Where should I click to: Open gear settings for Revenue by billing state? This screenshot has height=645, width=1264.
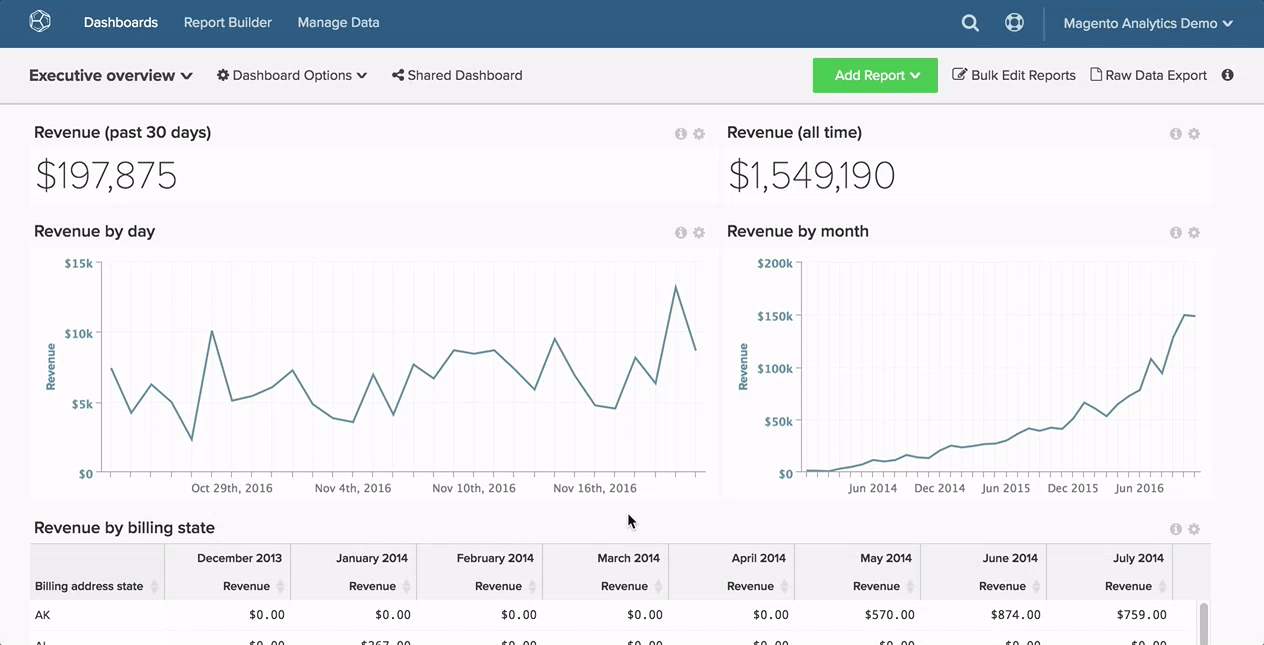[x=1194, y=528]
